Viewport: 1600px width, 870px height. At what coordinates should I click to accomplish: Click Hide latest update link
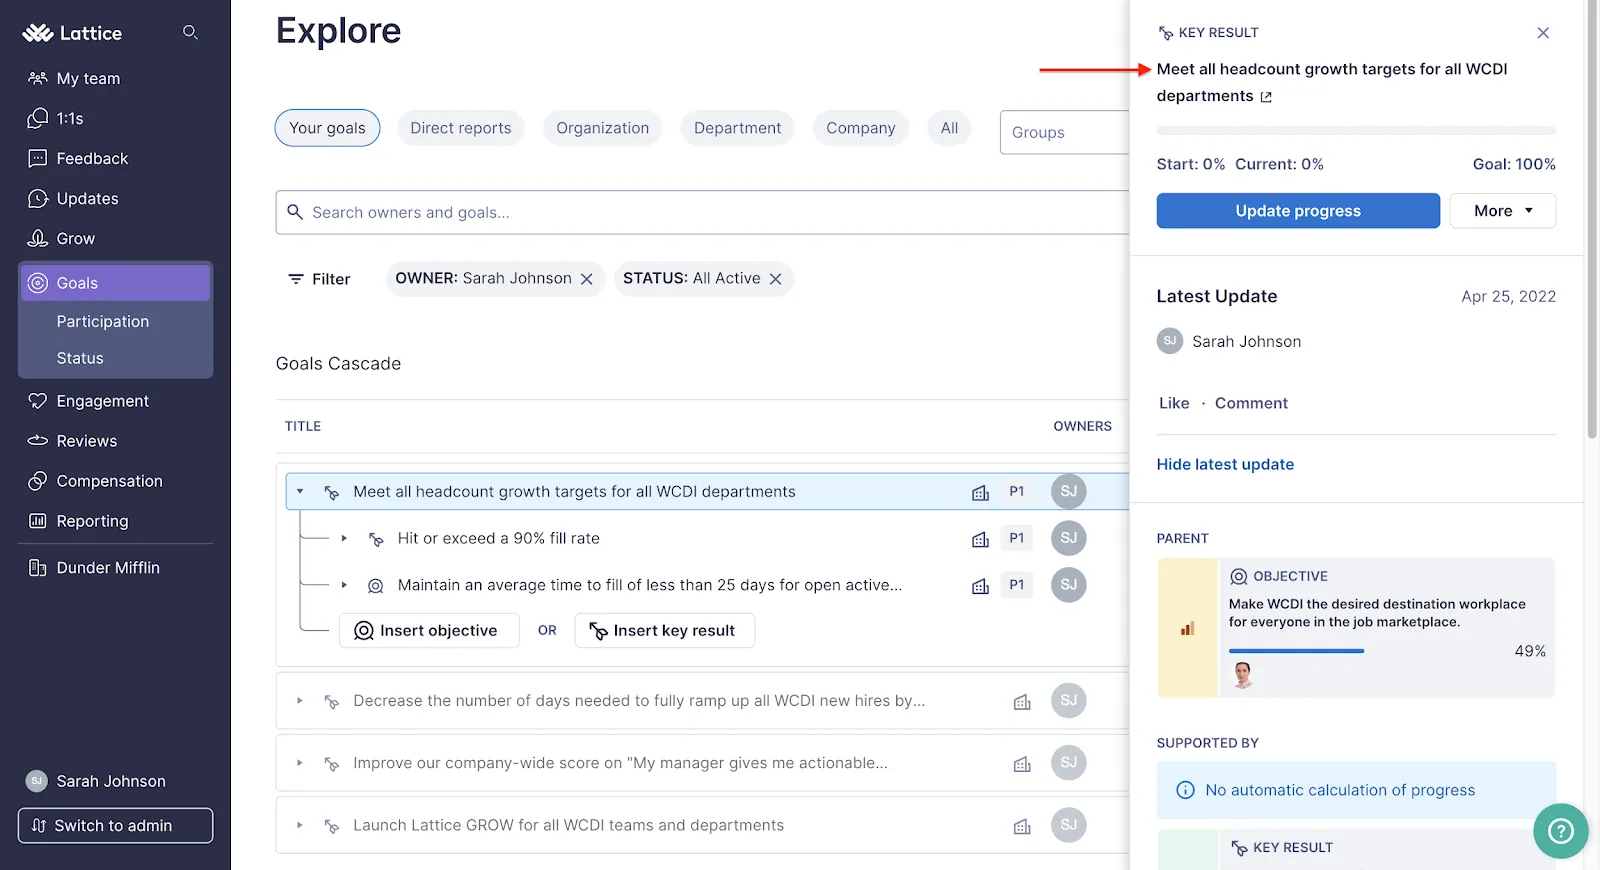[1225, 464]
